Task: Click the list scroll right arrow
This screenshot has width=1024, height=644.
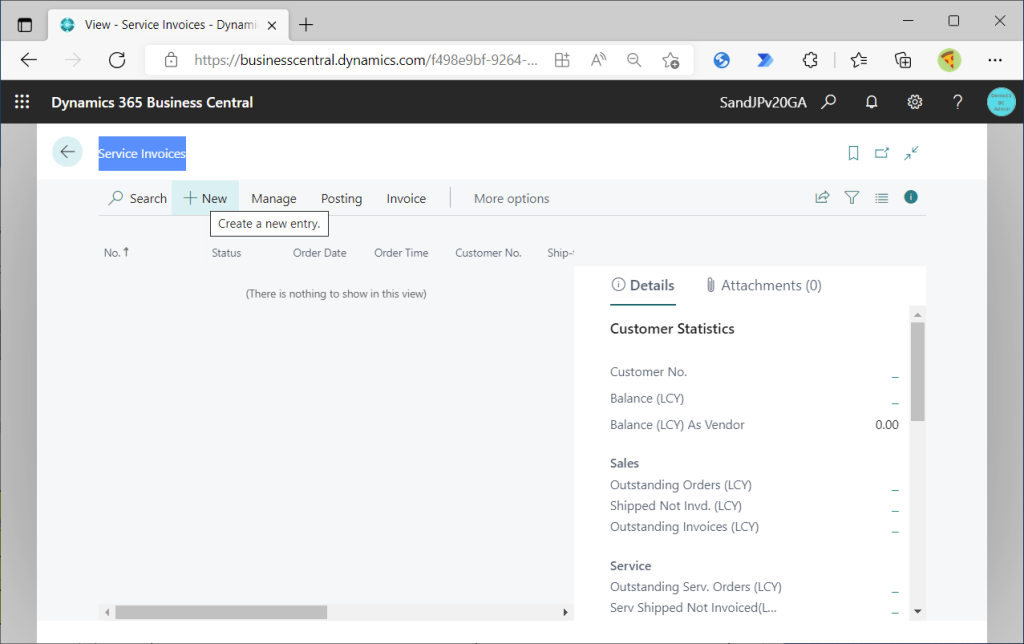Action: coord(565,612)
